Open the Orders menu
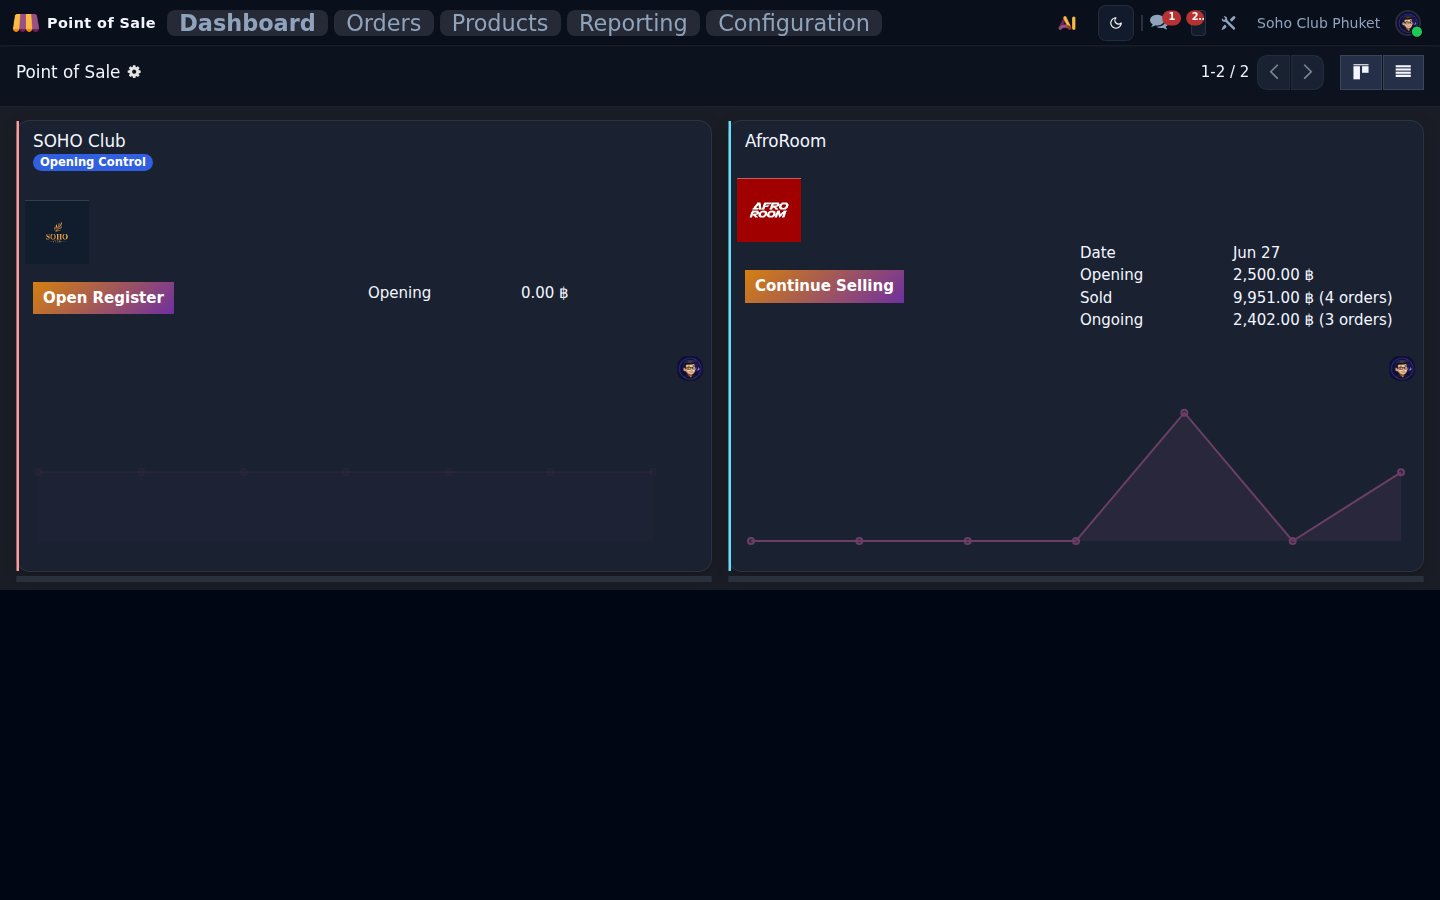Viewport: 1440px width, 900px height. 384,23
